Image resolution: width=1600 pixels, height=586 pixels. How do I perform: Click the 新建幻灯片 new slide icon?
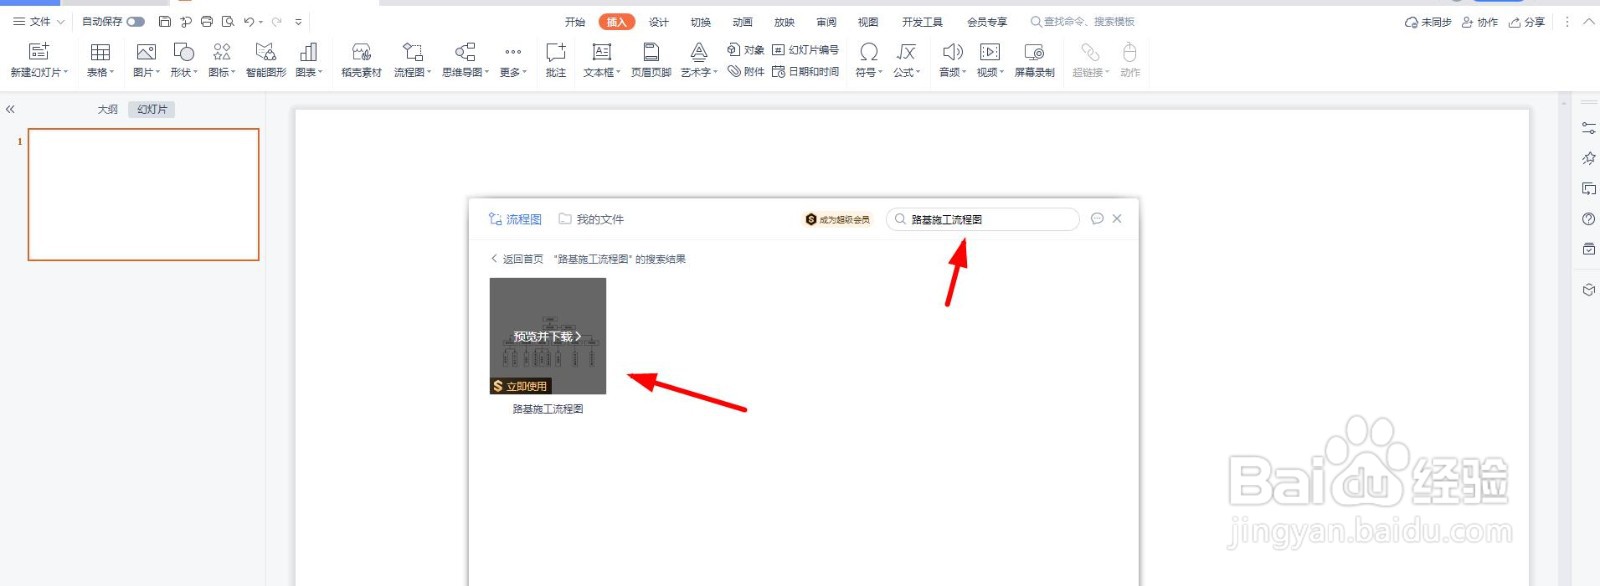(x=39, y=52)
